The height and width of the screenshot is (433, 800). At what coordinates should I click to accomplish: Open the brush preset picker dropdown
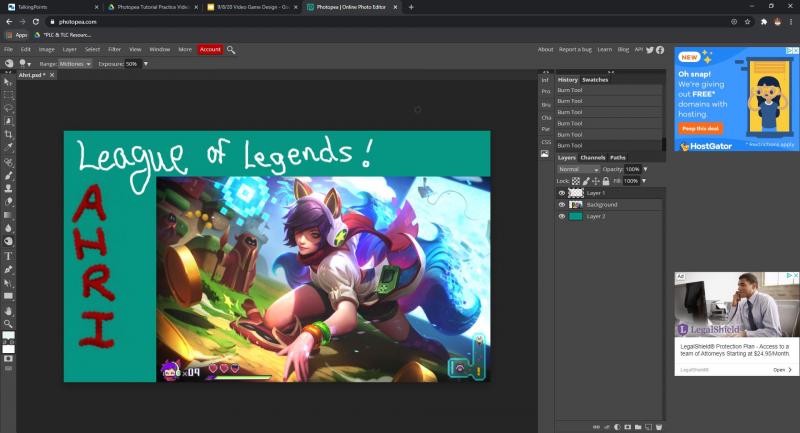click(x=24, y=63)
